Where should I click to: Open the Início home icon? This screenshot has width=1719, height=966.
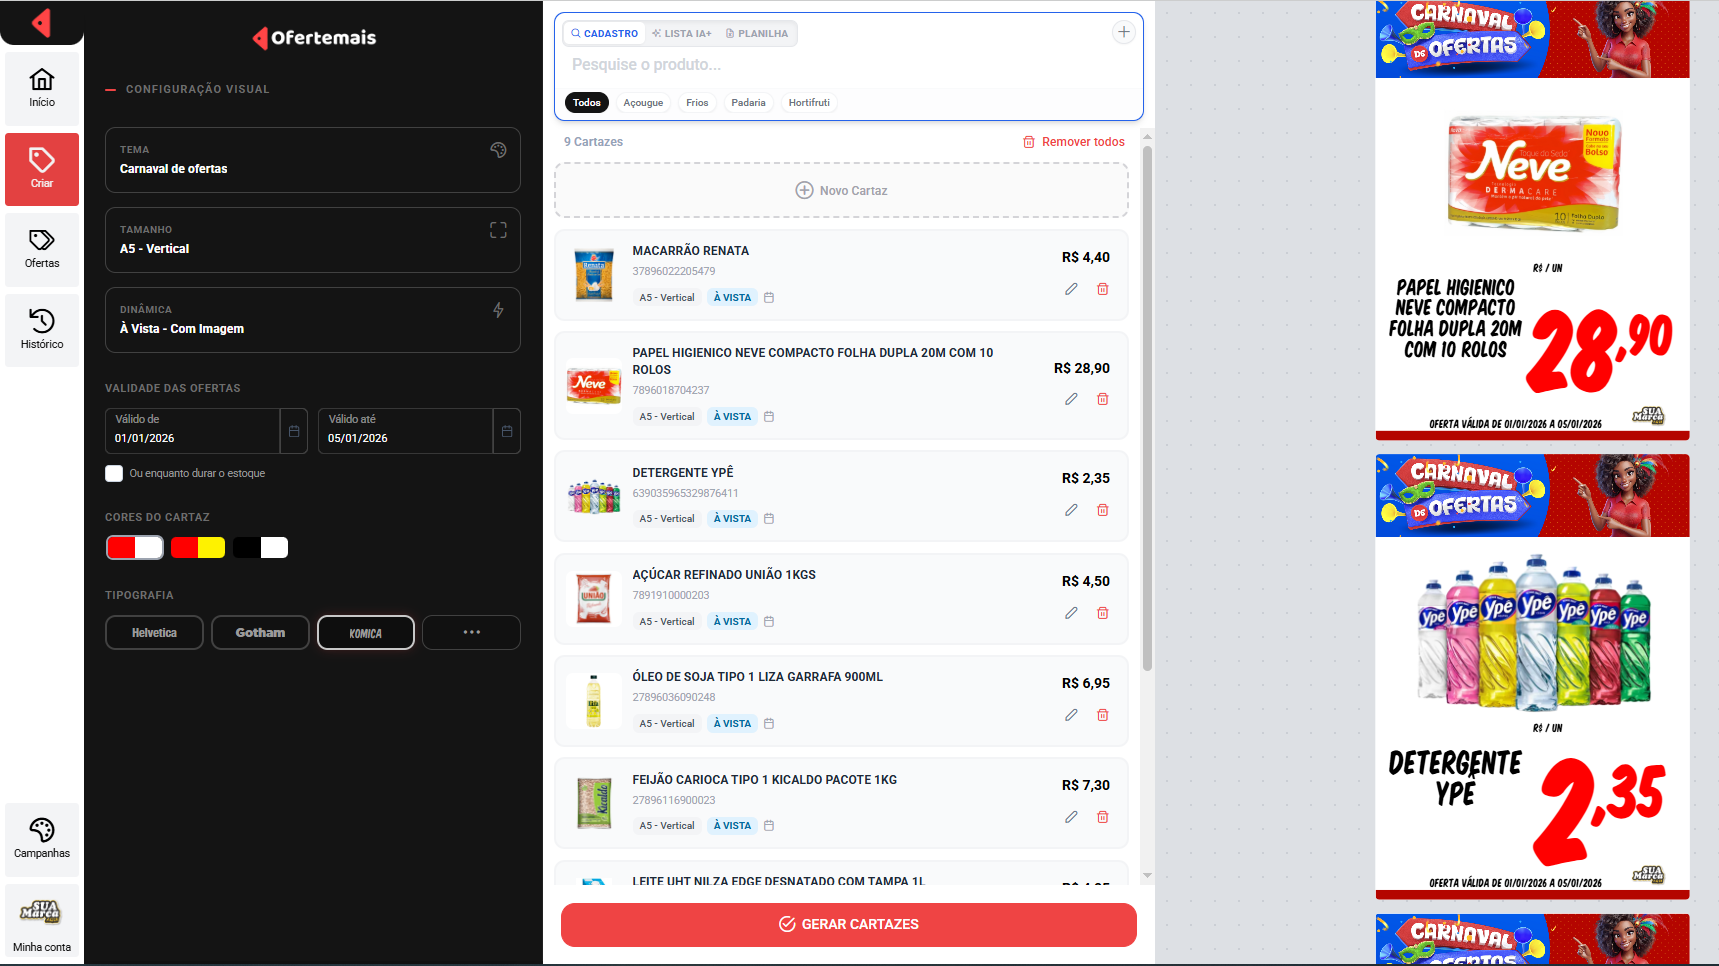point(42,88)
